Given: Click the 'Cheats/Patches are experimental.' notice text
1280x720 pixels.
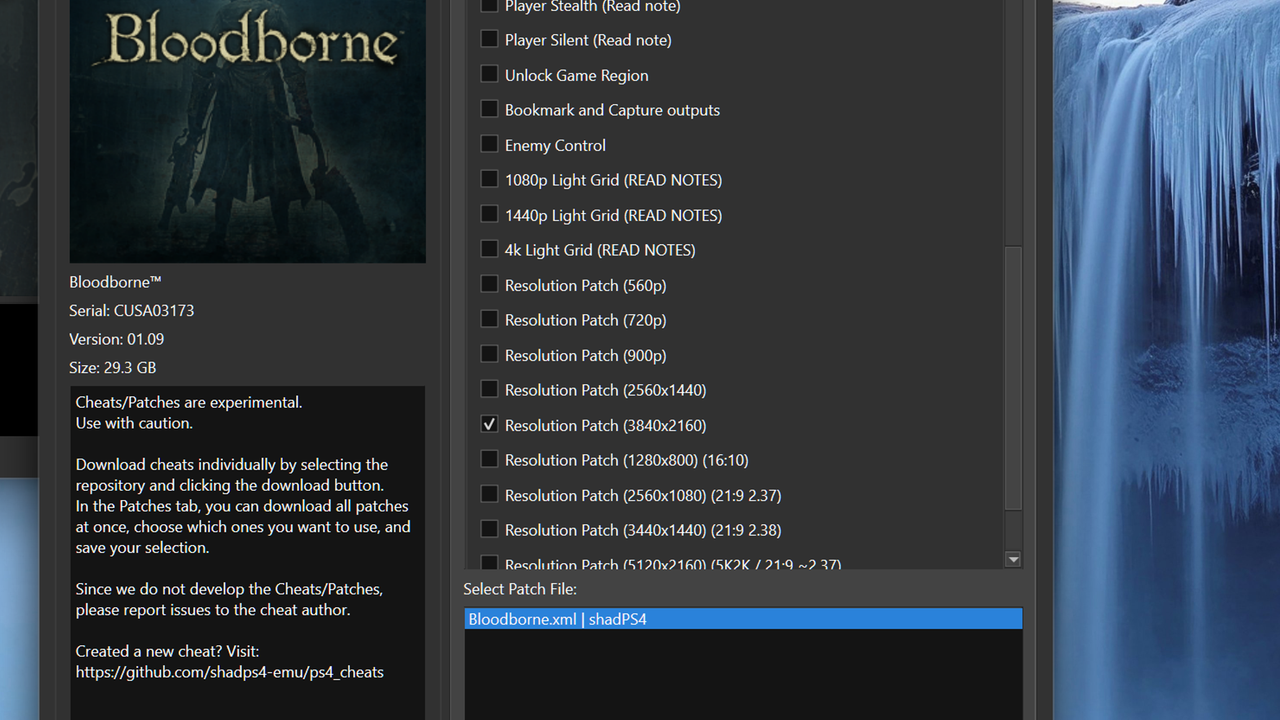Looking at the screenshot, I should coord(188,402).
